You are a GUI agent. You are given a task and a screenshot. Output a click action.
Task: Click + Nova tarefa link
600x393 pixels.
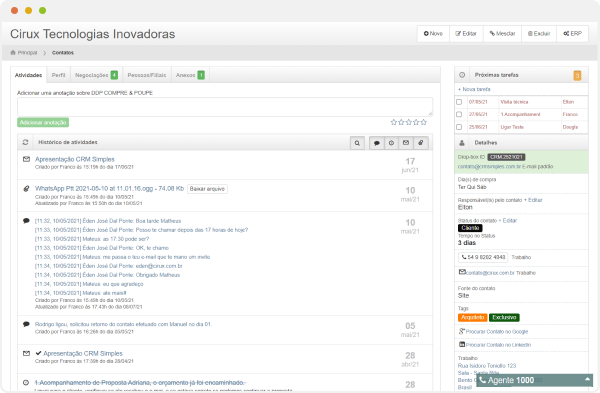[474, 89]
